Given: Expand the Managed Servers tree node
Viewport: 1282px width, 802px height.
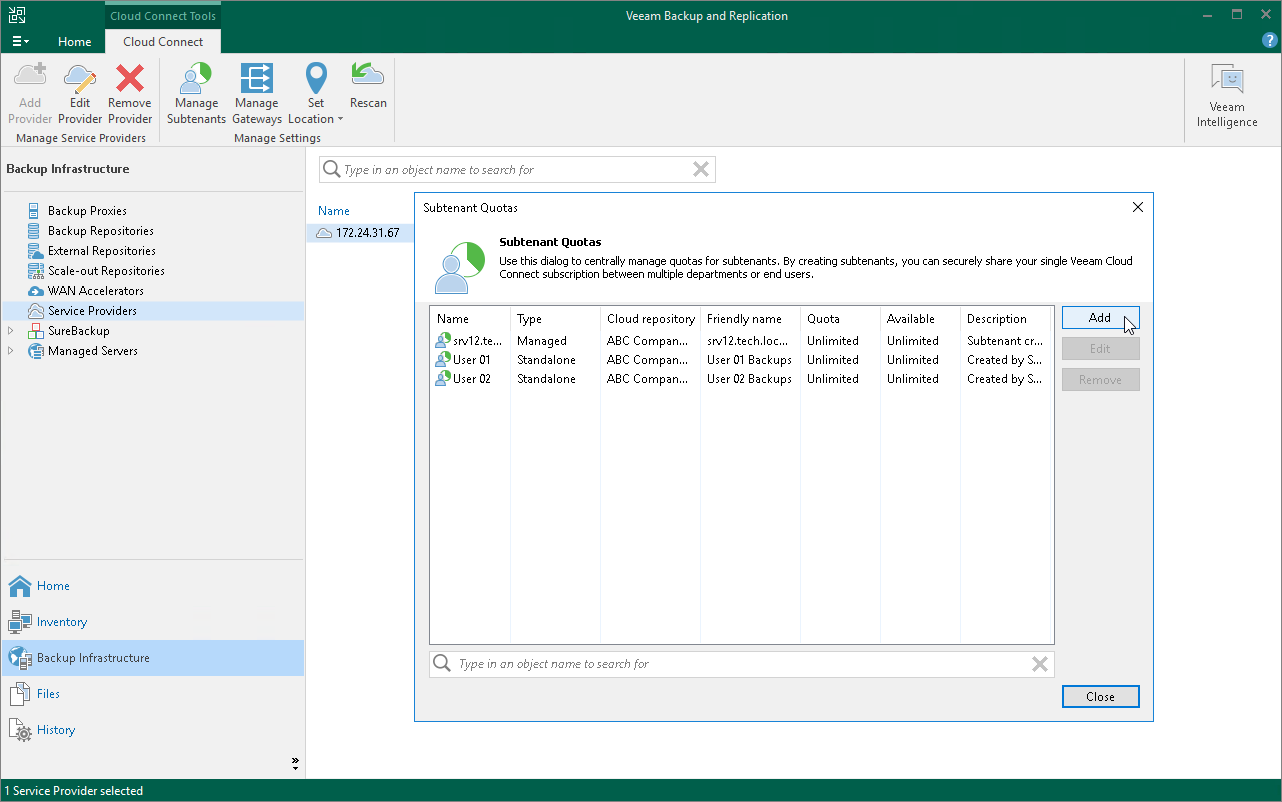Looking at the screenshot, I should pyautogui.click(x=11, y=351).
